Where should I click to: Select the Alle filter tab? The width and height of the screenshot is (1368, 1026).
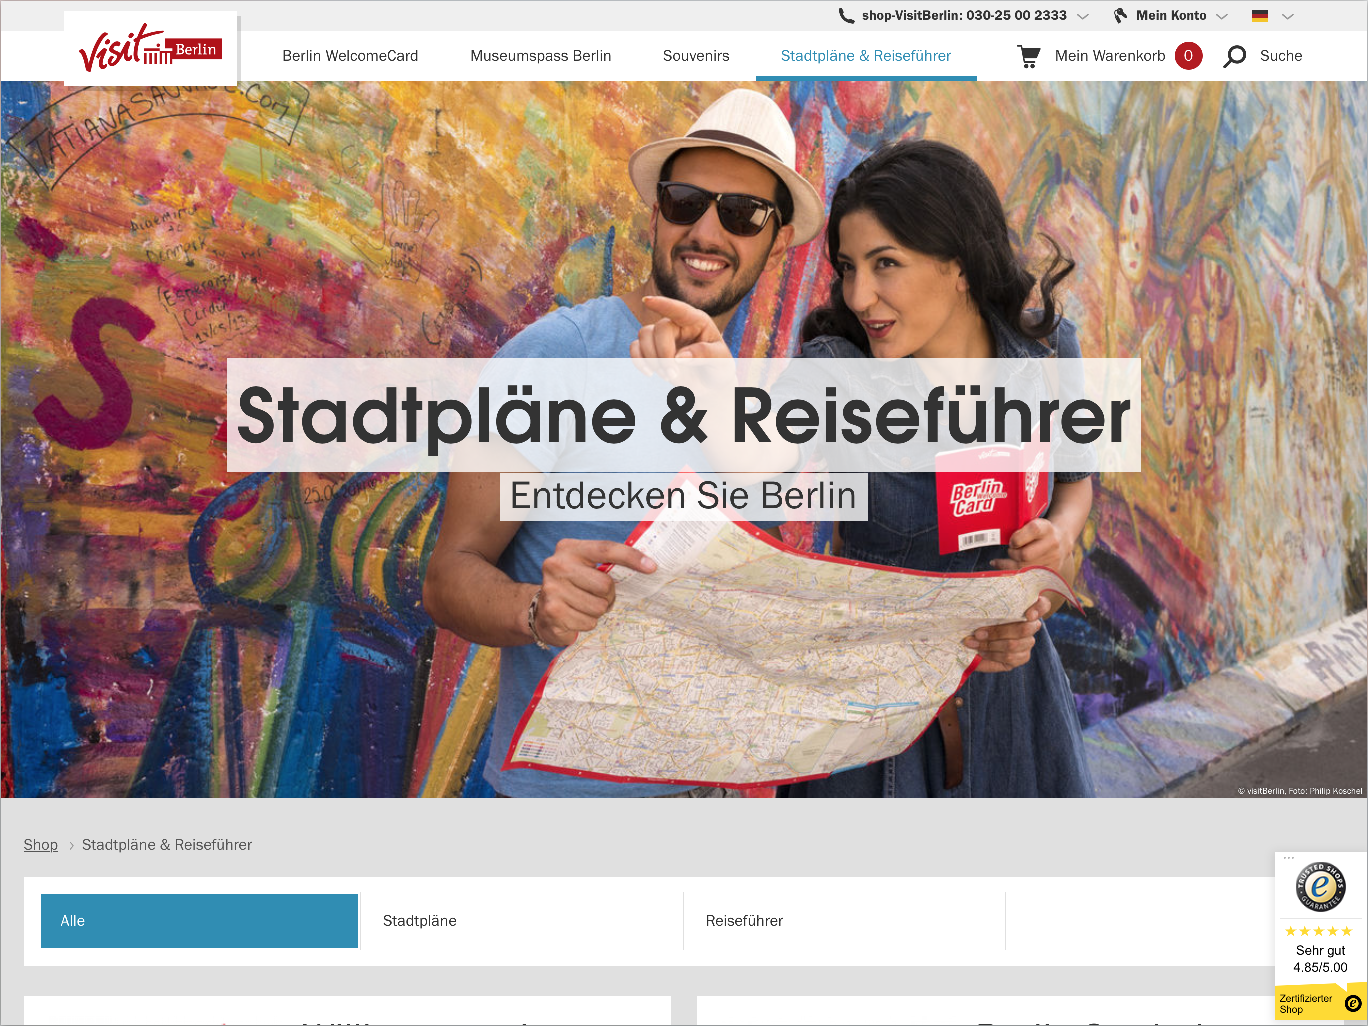pyautogui.click(x=199, y=921)
